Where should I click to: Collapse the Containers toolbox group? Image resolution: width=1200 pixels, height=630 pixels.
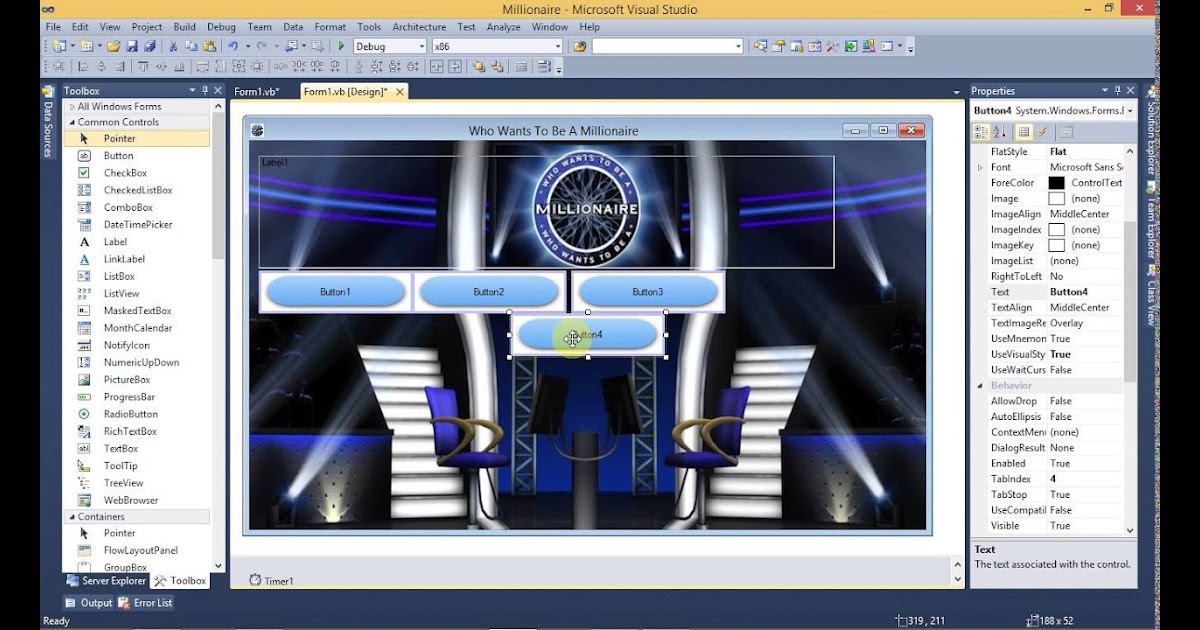coord(72,517)
